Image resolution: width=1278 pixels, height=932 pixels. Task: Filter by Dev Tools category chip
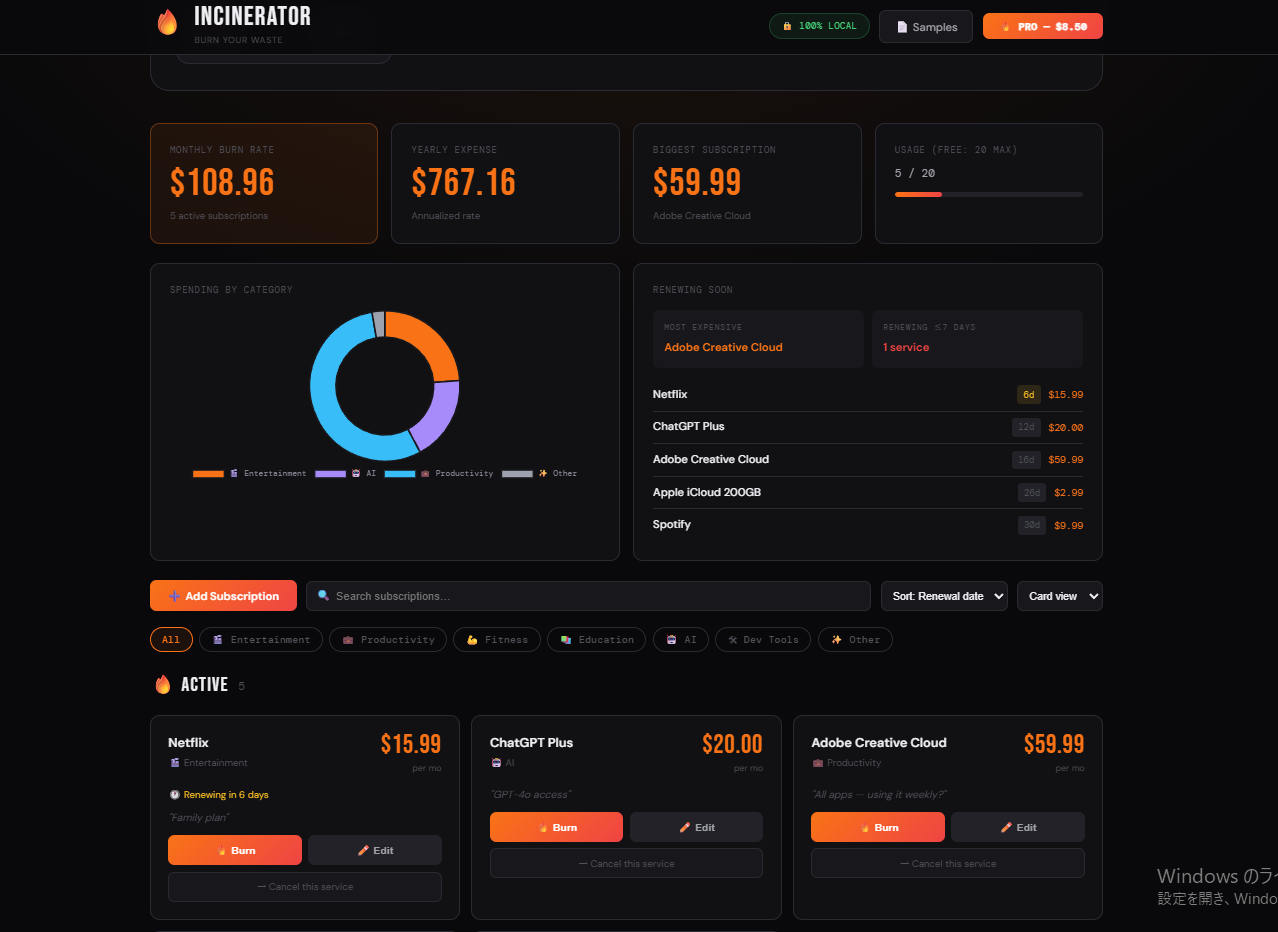[x=763, y=640]
